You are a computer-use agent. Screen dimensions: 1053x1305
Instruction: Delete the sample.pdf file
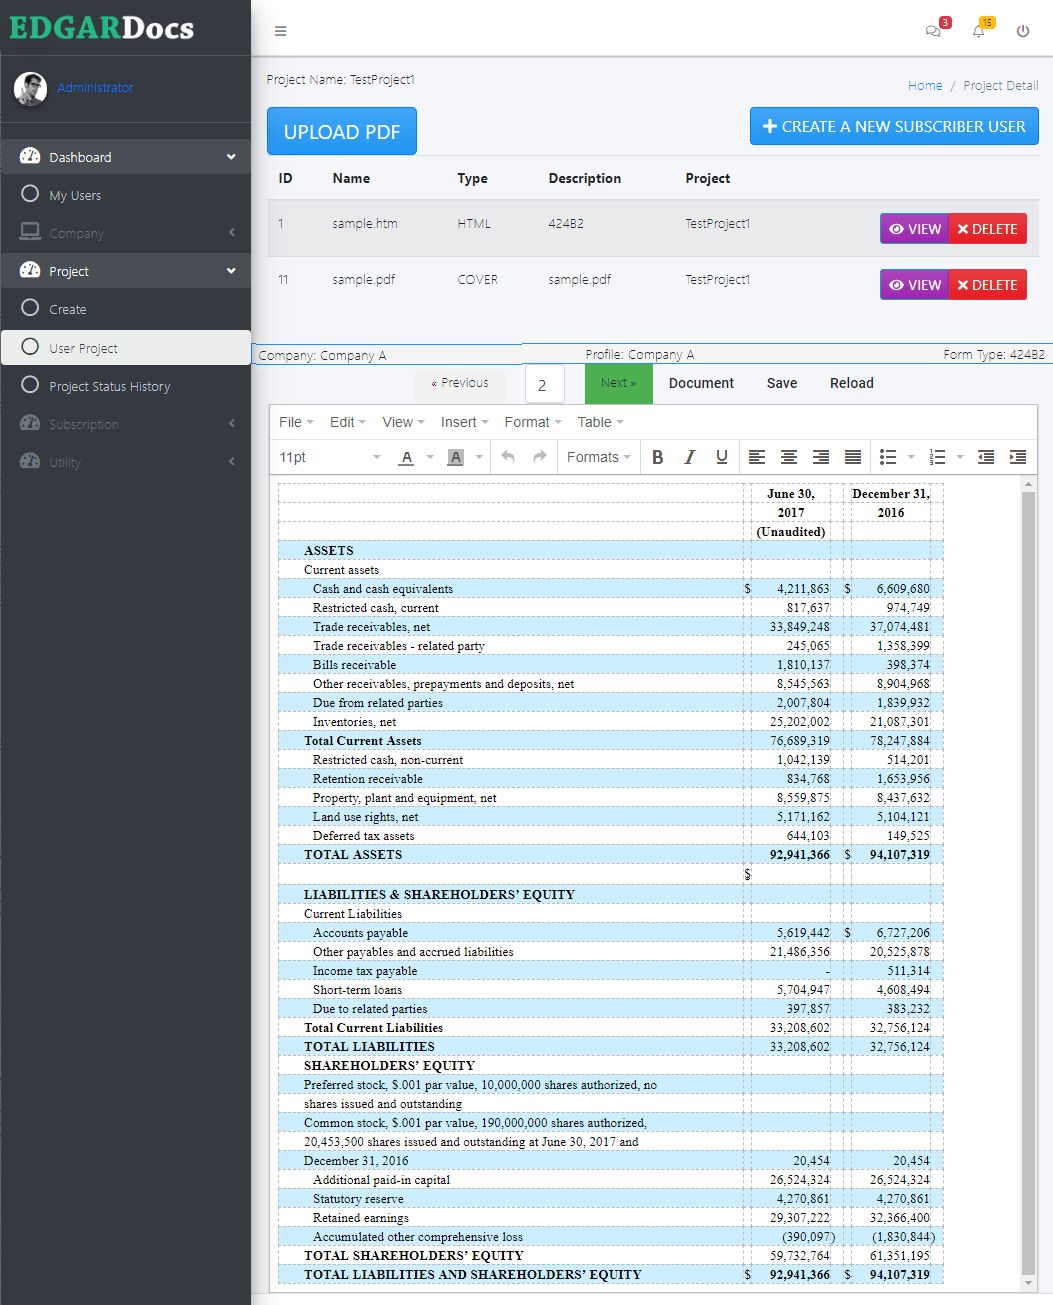click(x=988, y=285)
